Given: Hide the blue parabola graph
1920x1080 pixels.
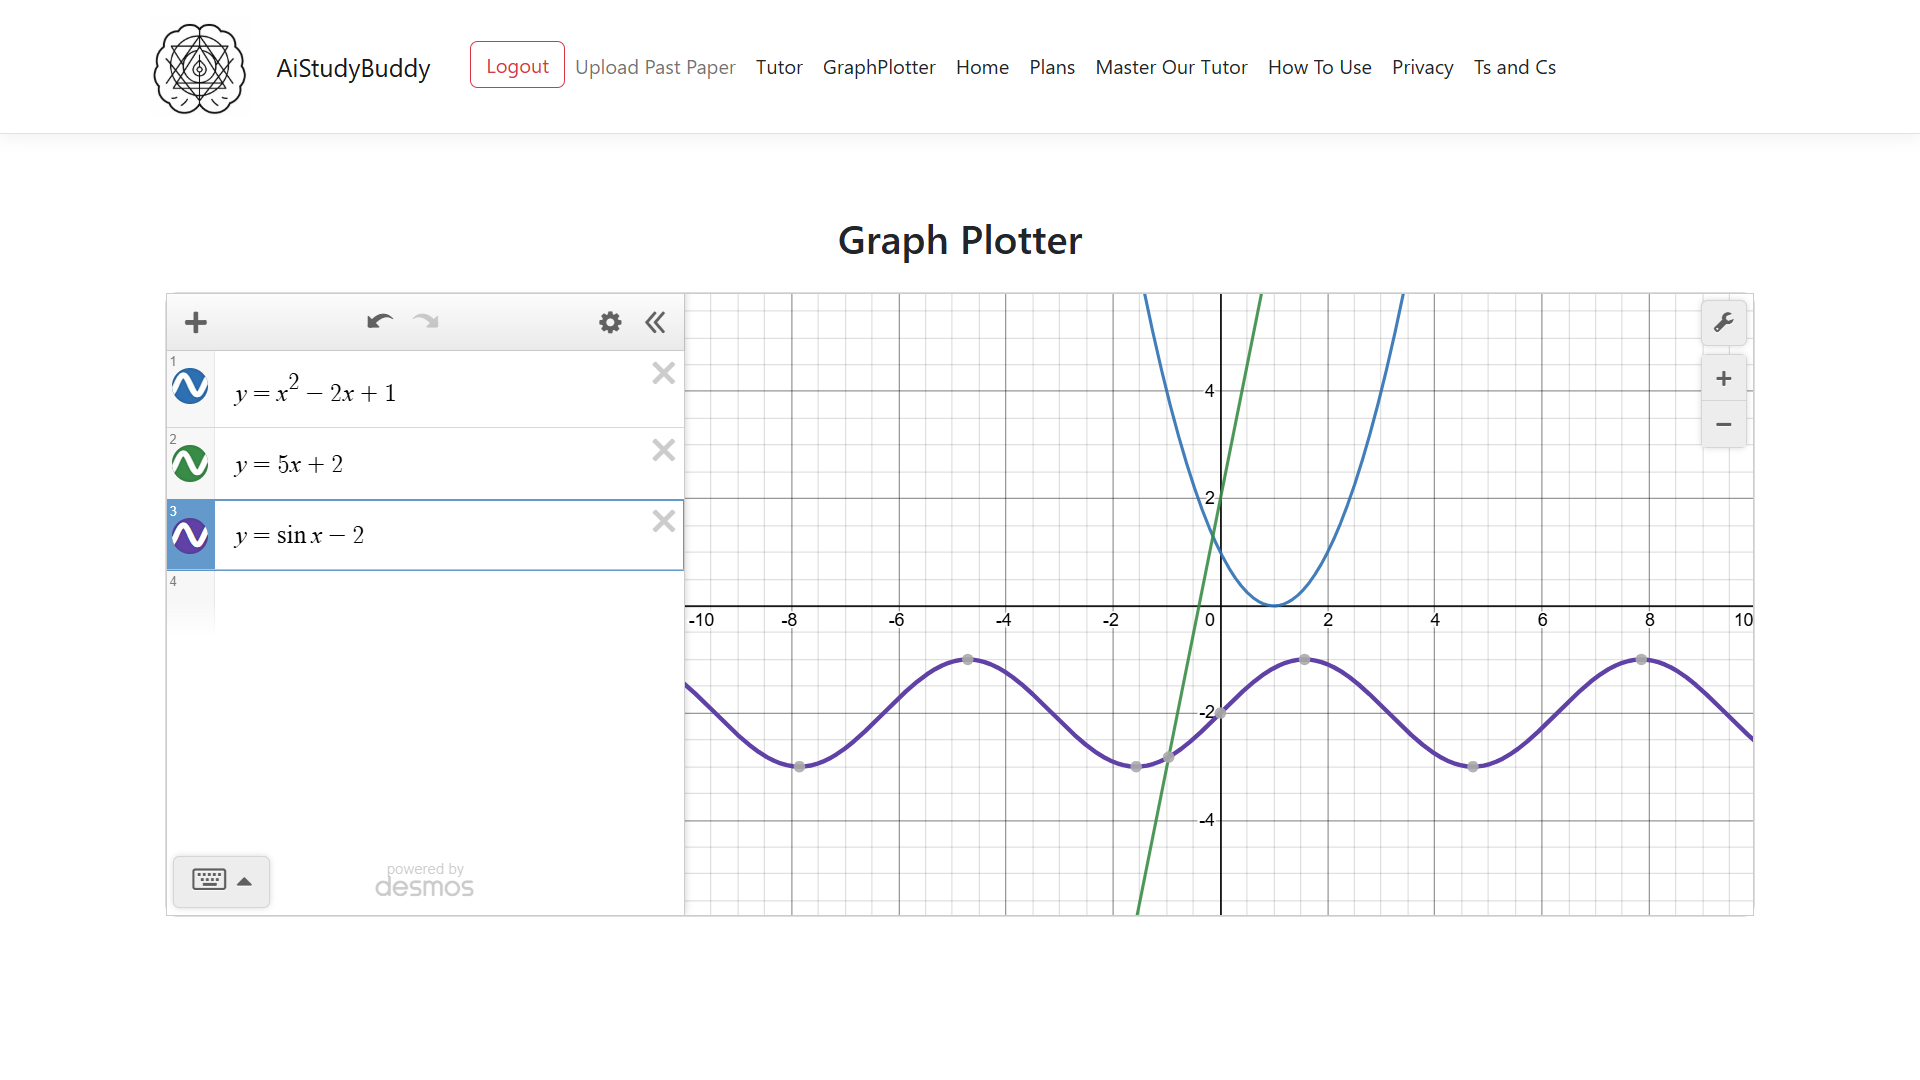Looking at the screenshot, I should coord(190,387).
